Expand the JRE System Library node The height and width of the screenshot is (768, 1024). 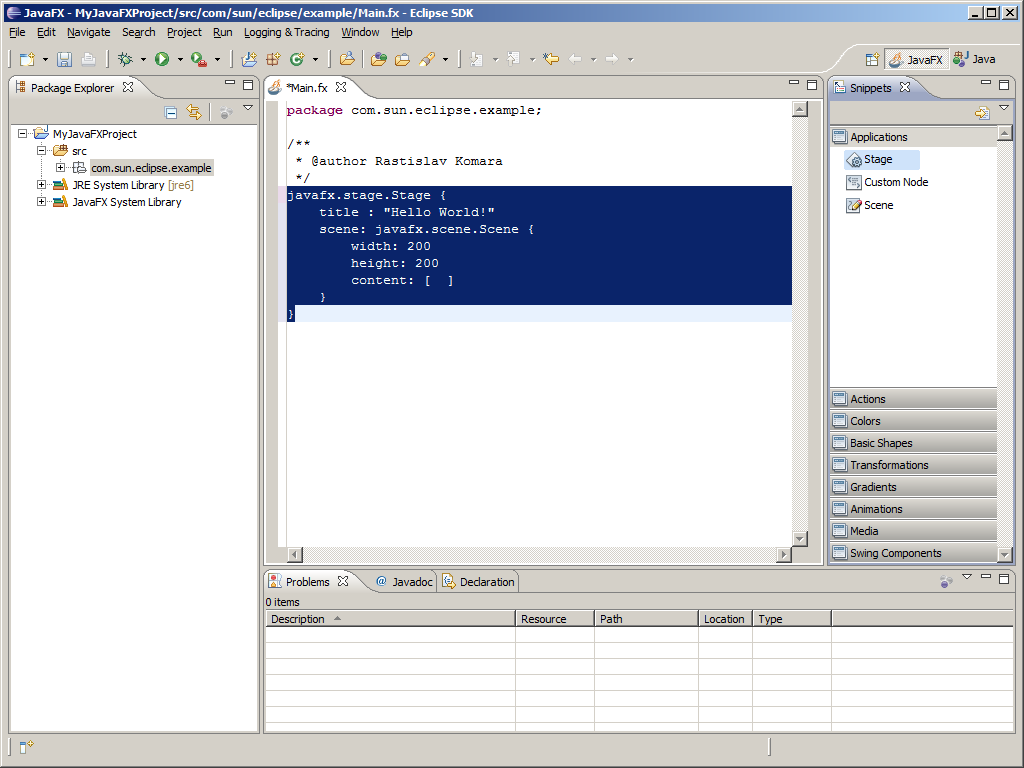[x=42, y=185]
